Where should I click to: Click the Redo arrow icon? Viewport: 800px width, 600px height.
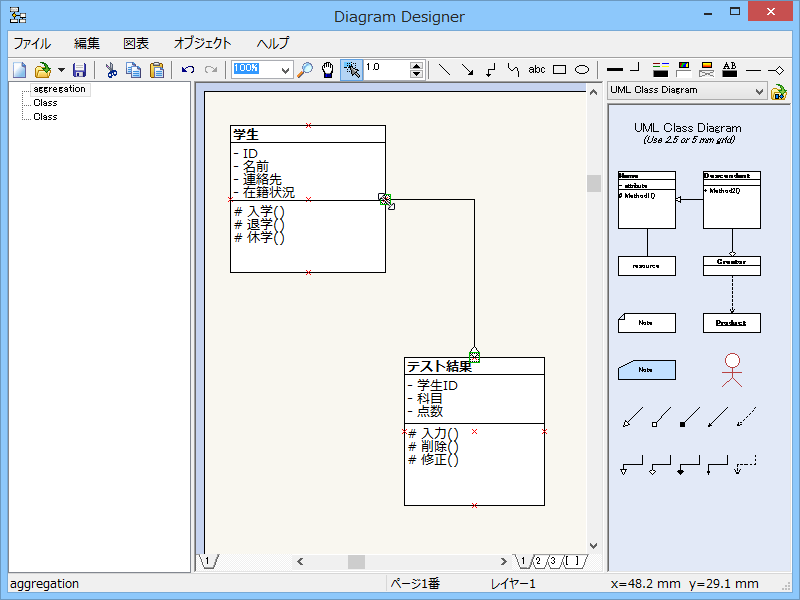tap(211, 70)
